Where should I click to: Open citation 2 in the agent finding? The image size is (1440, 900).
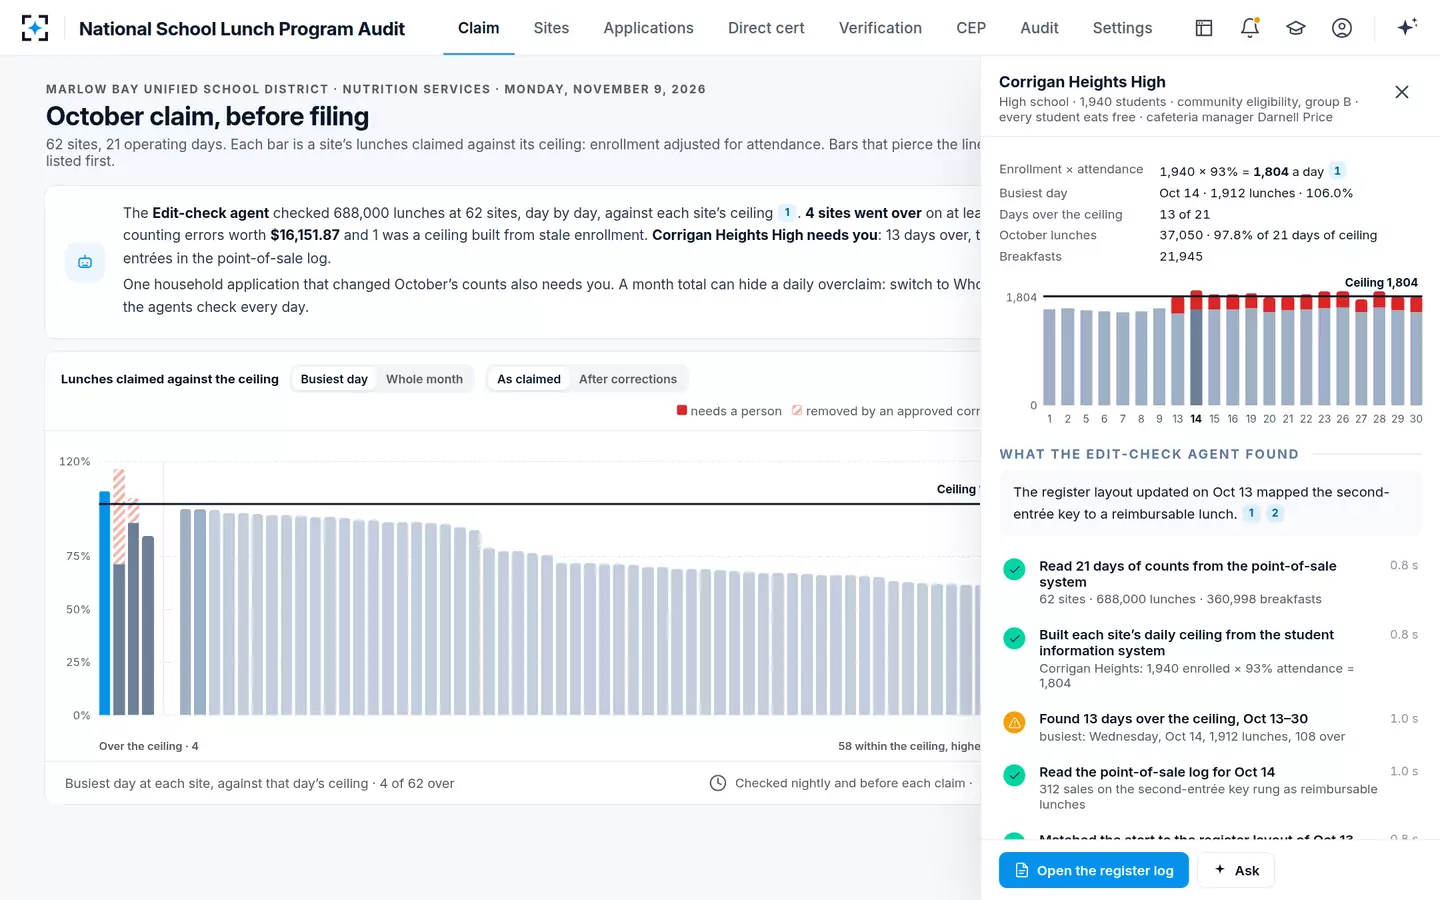[1275, 513]
